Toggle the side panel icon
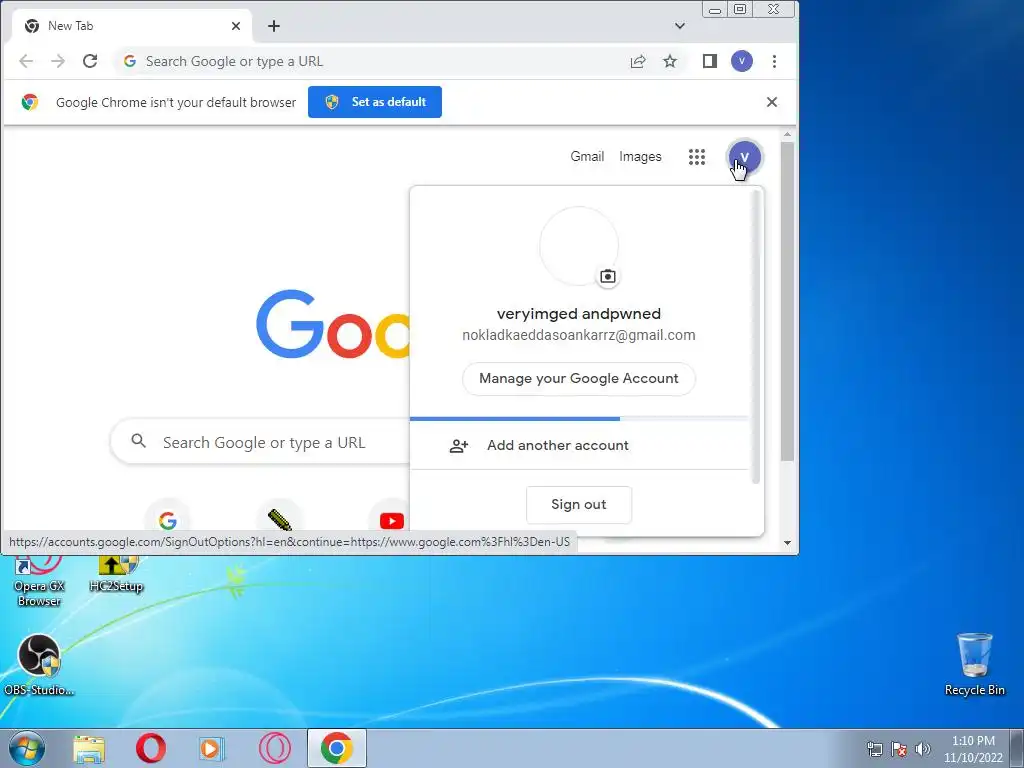The width and height of the screenshot is (1024, 768). coord(710,61)
